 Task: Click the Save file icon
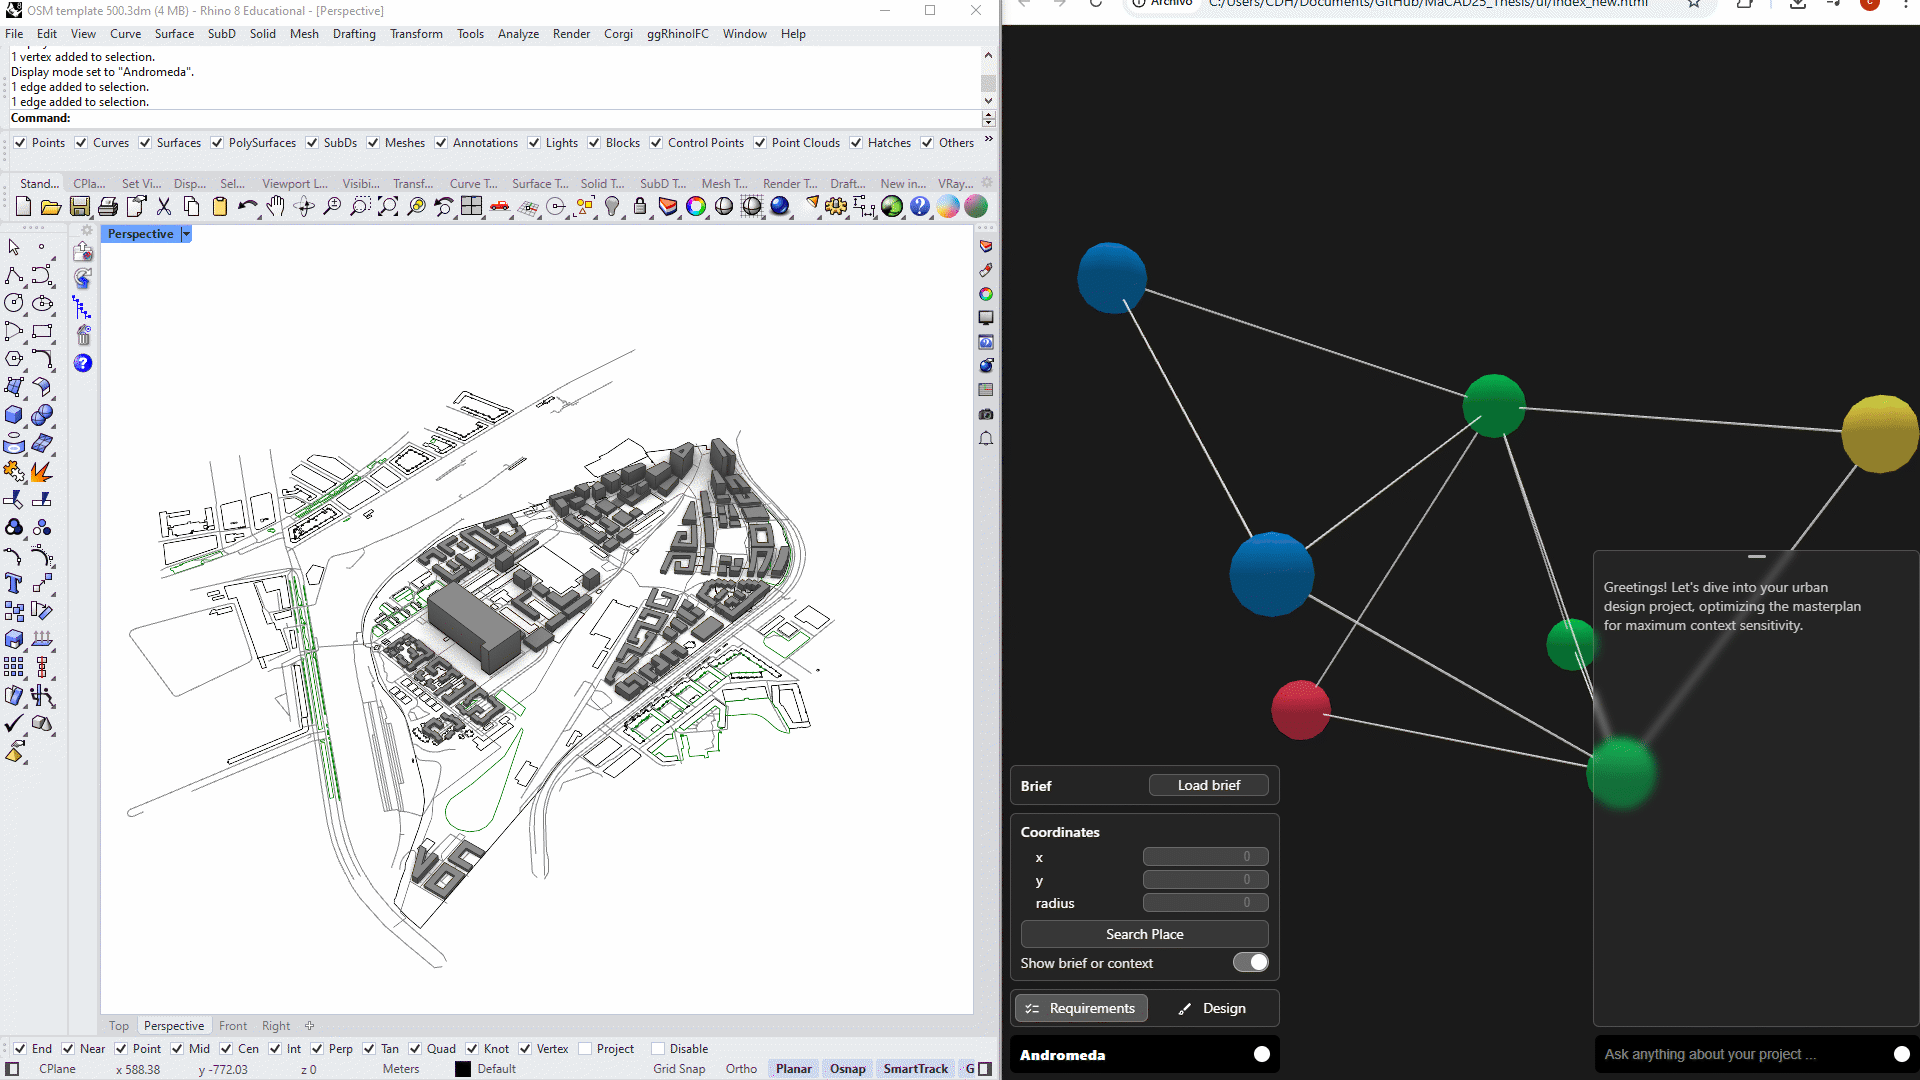pyautogui.click(x=80, y=207)
